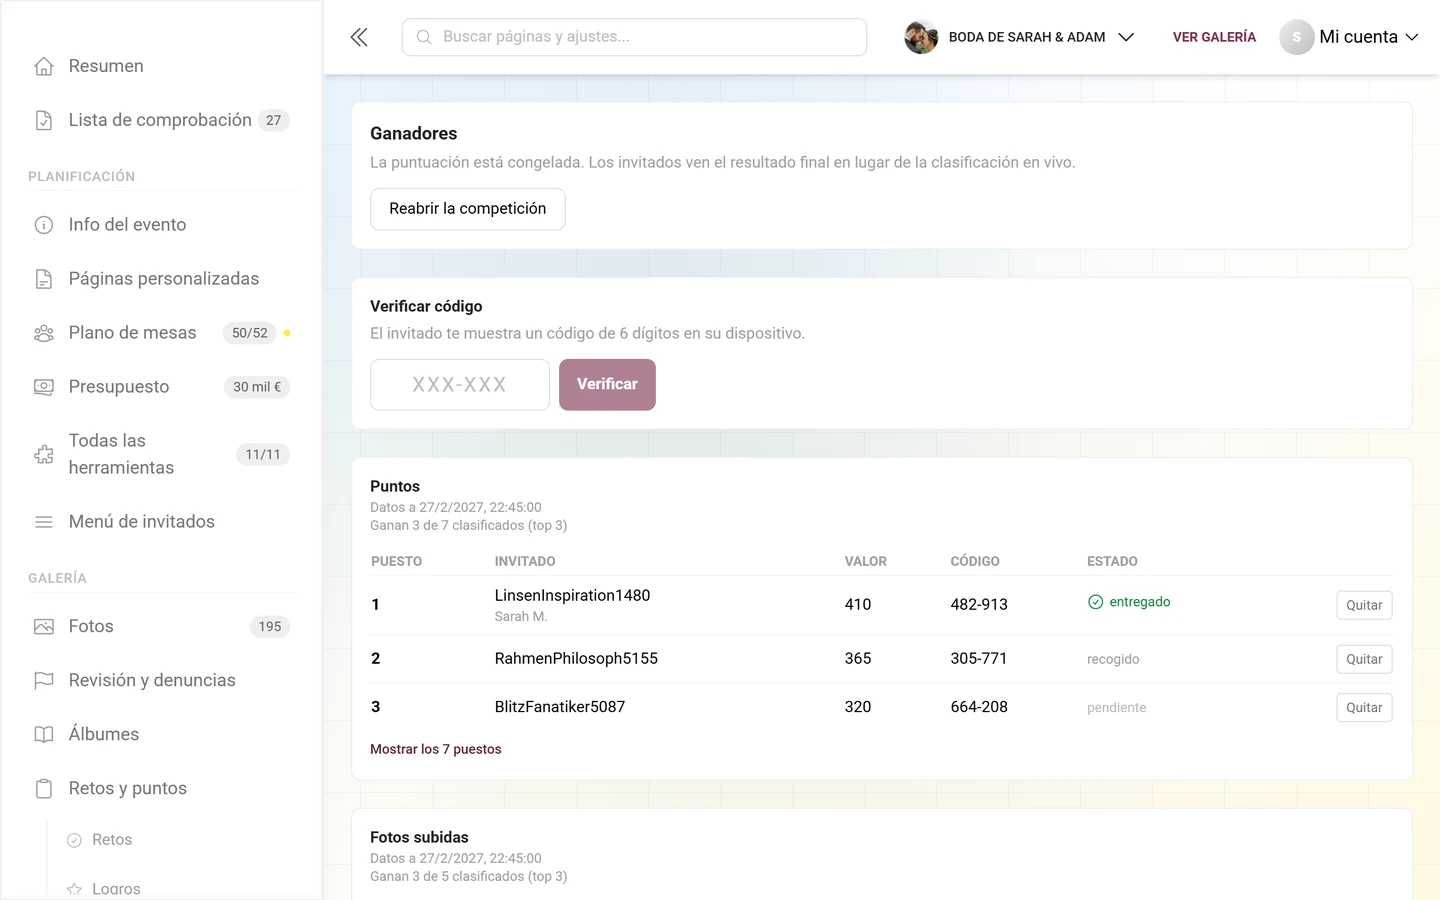Focus the search pages and settings field
Viewport: 1440px width, 900px height.
[x=634, y=37]
